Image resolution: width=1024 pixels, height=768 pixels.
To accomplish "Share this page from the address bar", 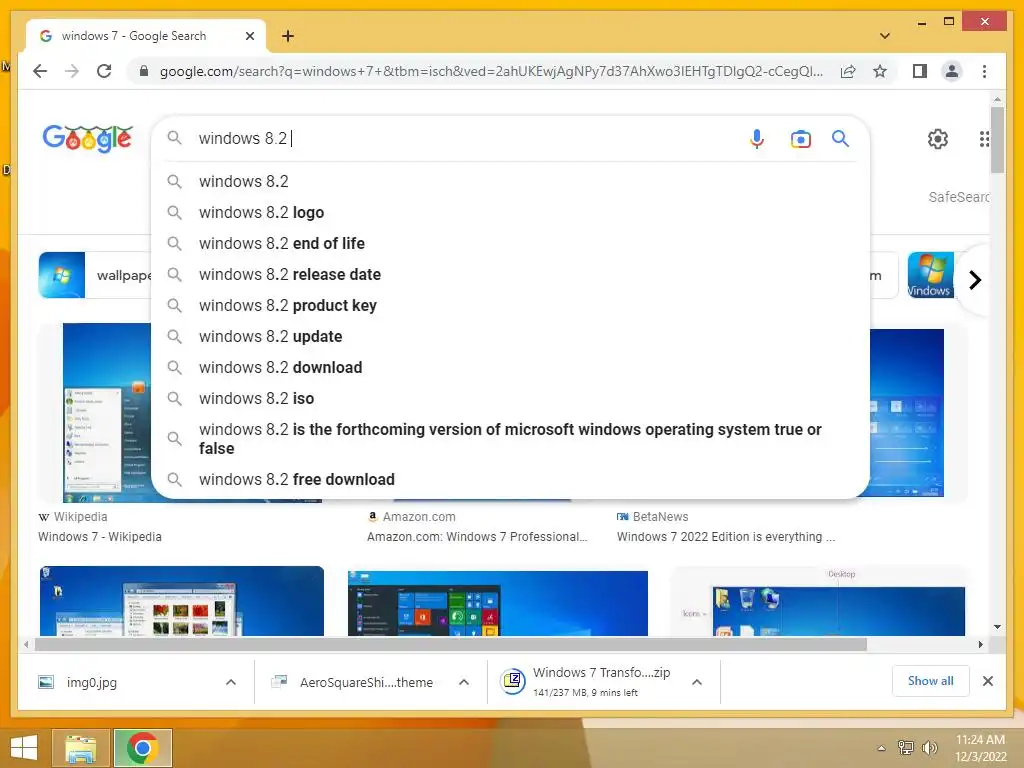I will tap(848, 71).
